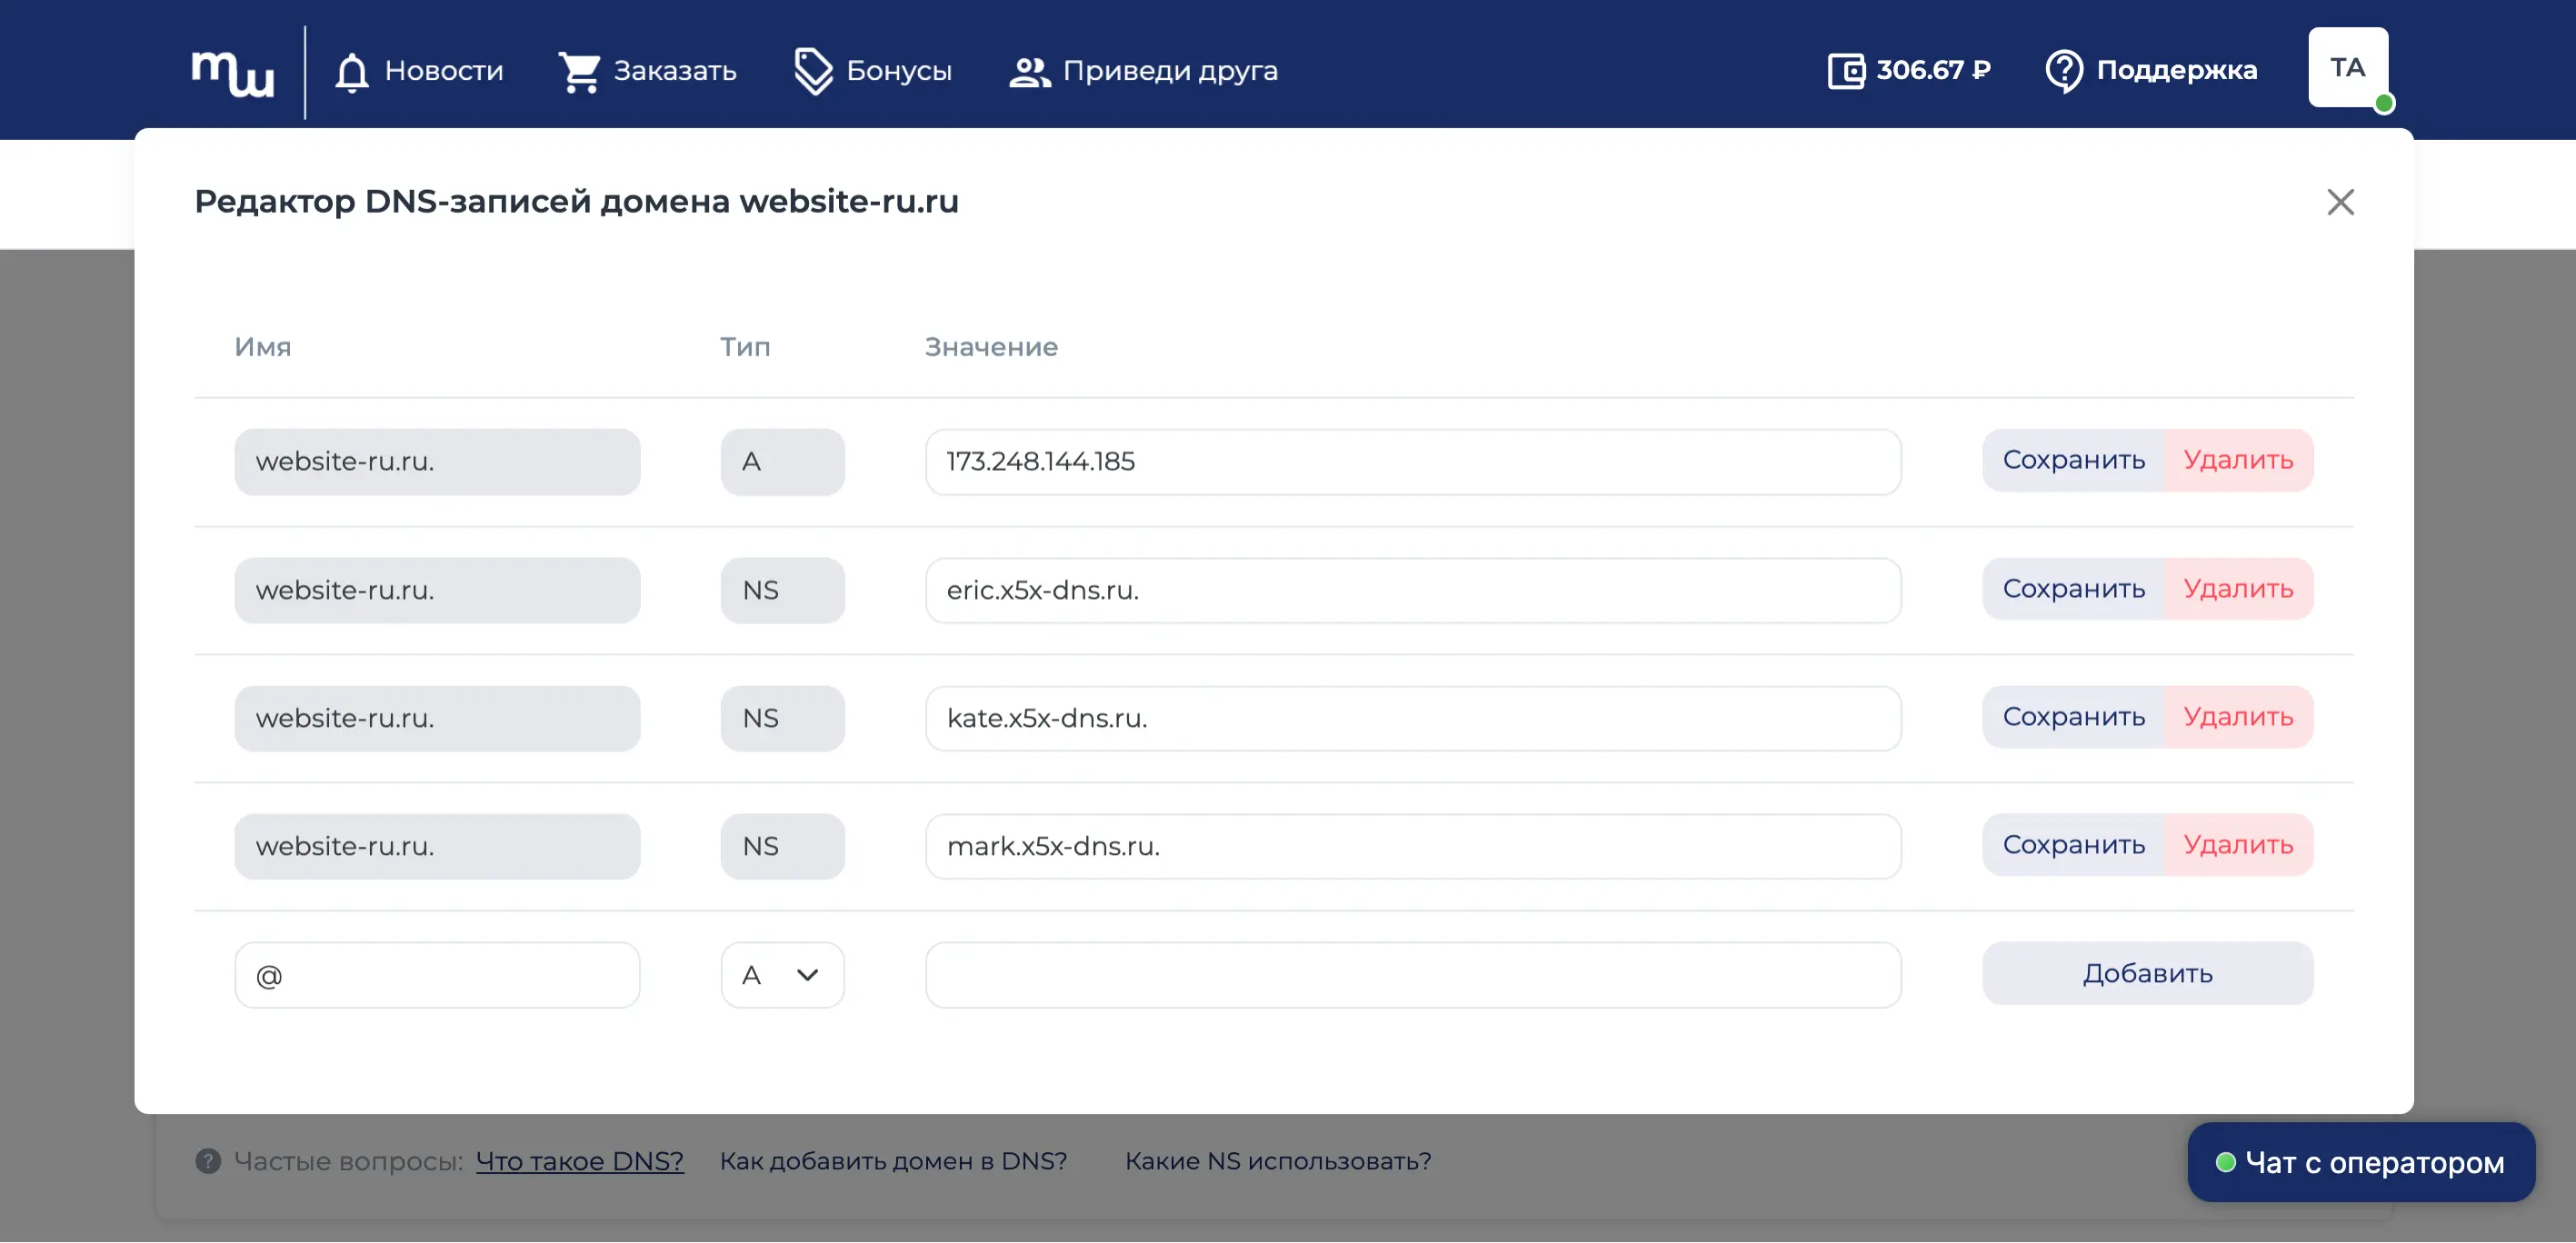
Task: Click the support question mark icon
Action: pos(2063,71)
